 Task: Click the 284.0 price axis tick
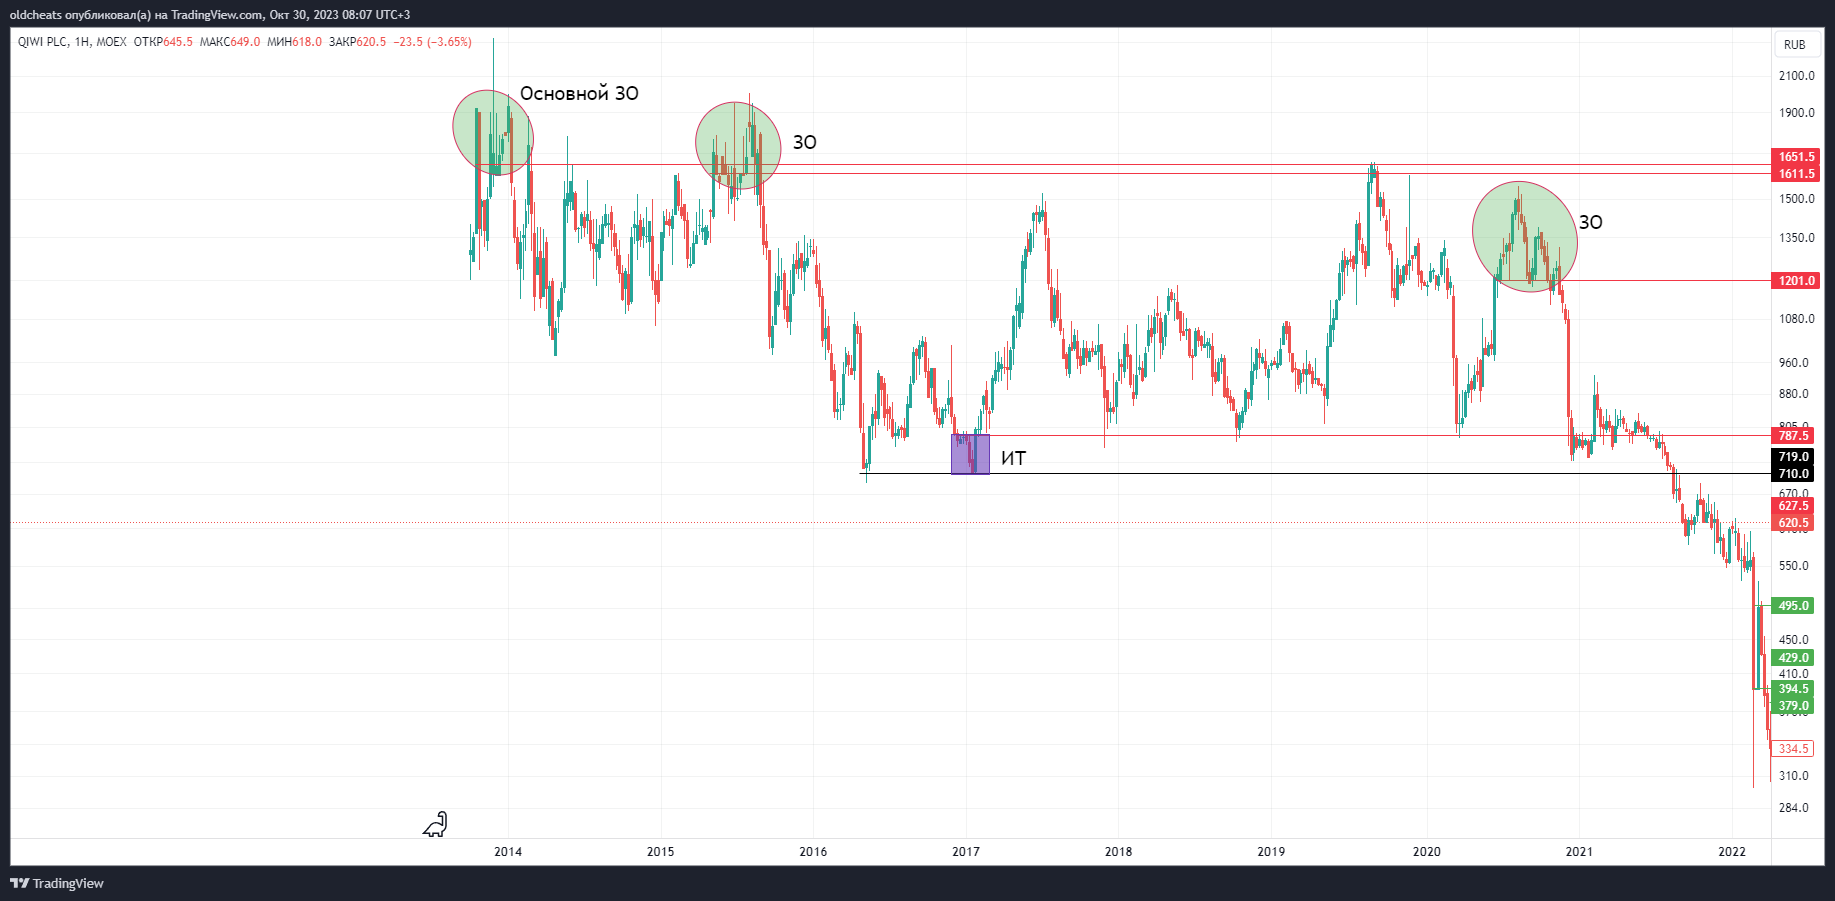point(1794,808)
